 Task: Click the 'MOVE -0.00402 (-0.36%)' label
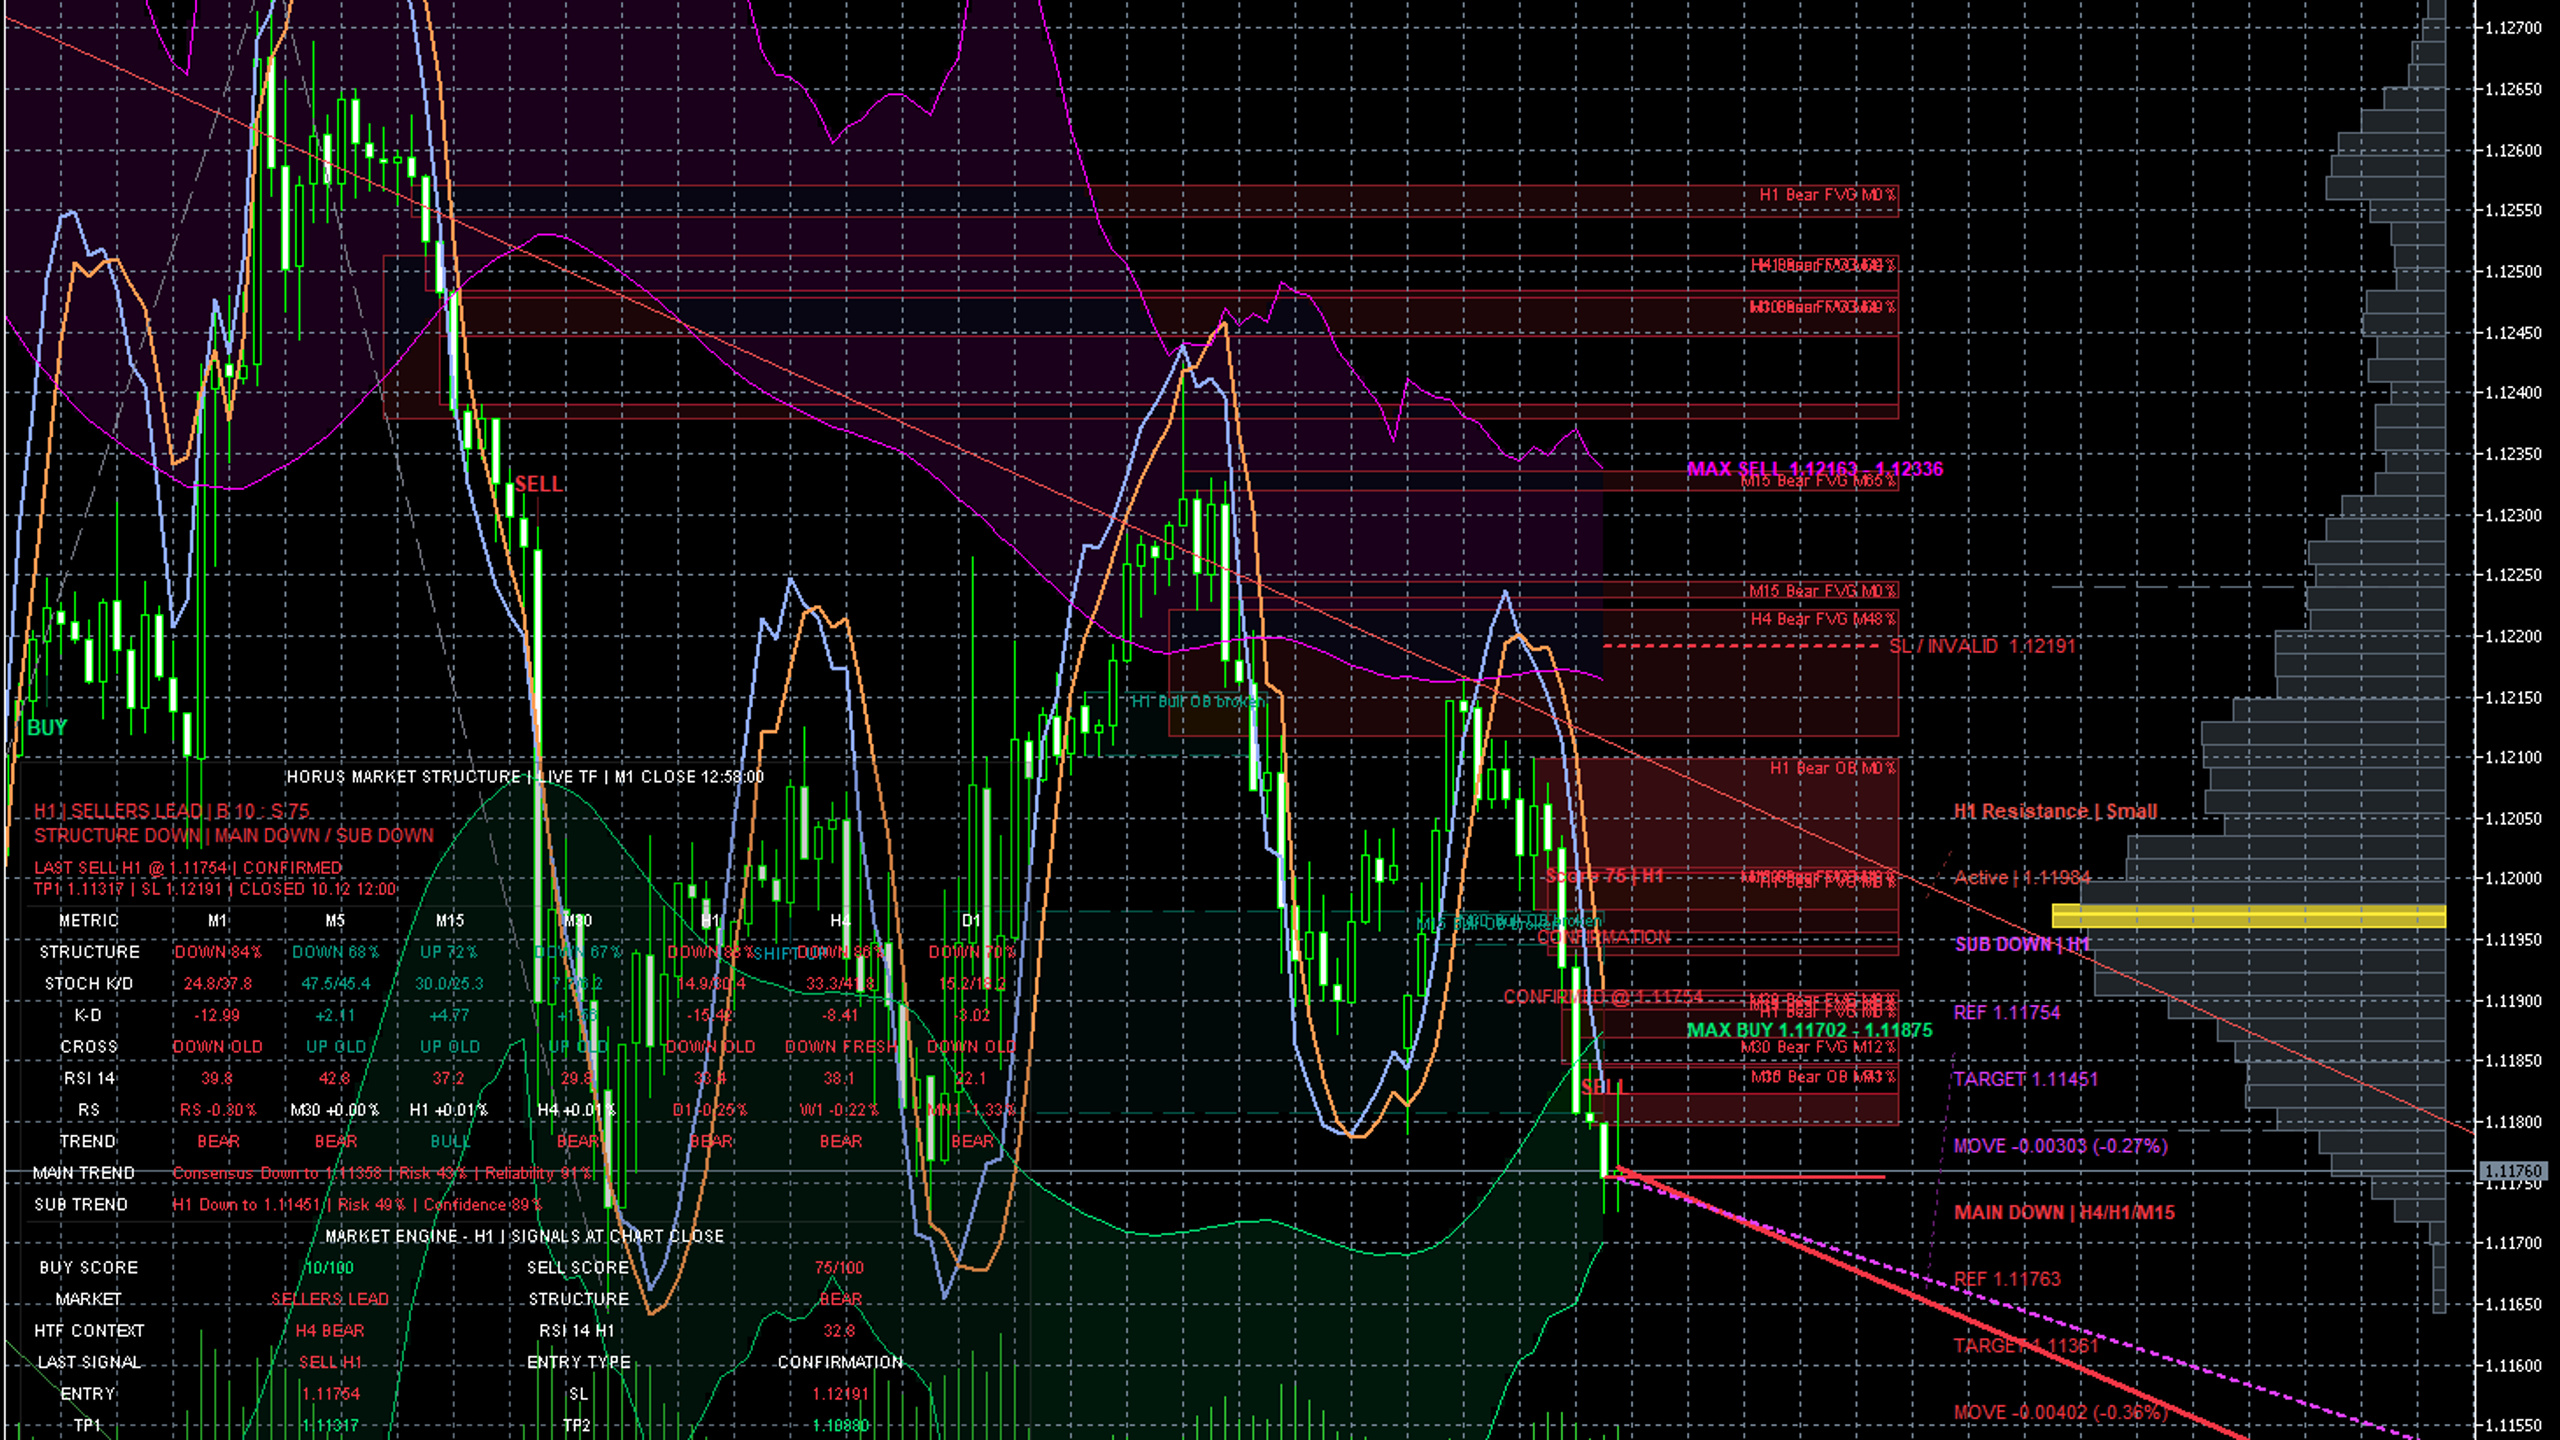point(2060,1412)
